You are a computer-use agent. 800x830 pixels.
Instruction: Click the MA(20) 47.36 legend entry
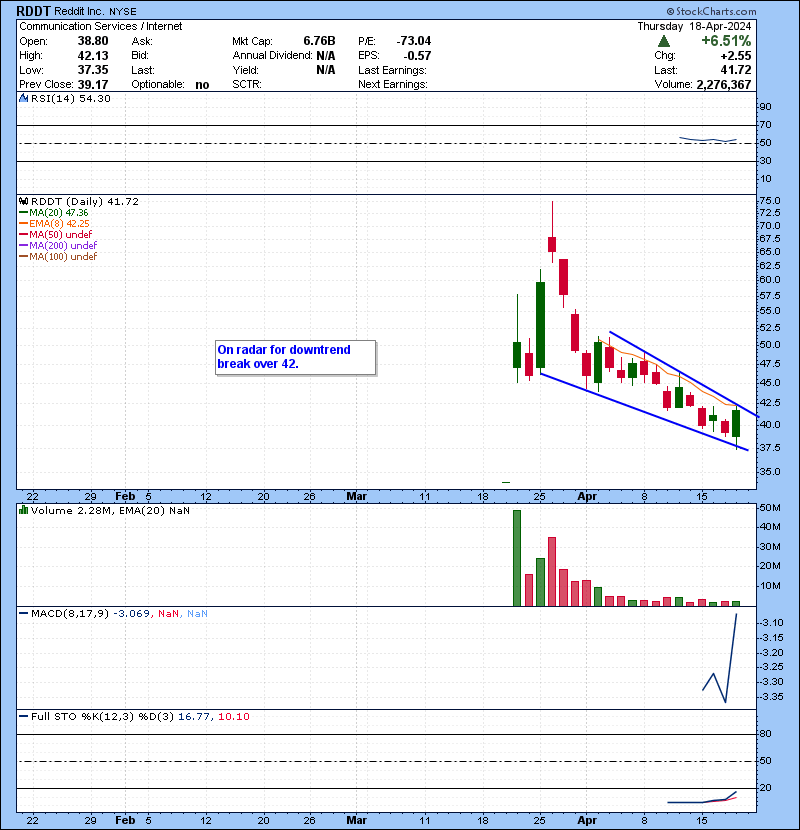[53, 213]
